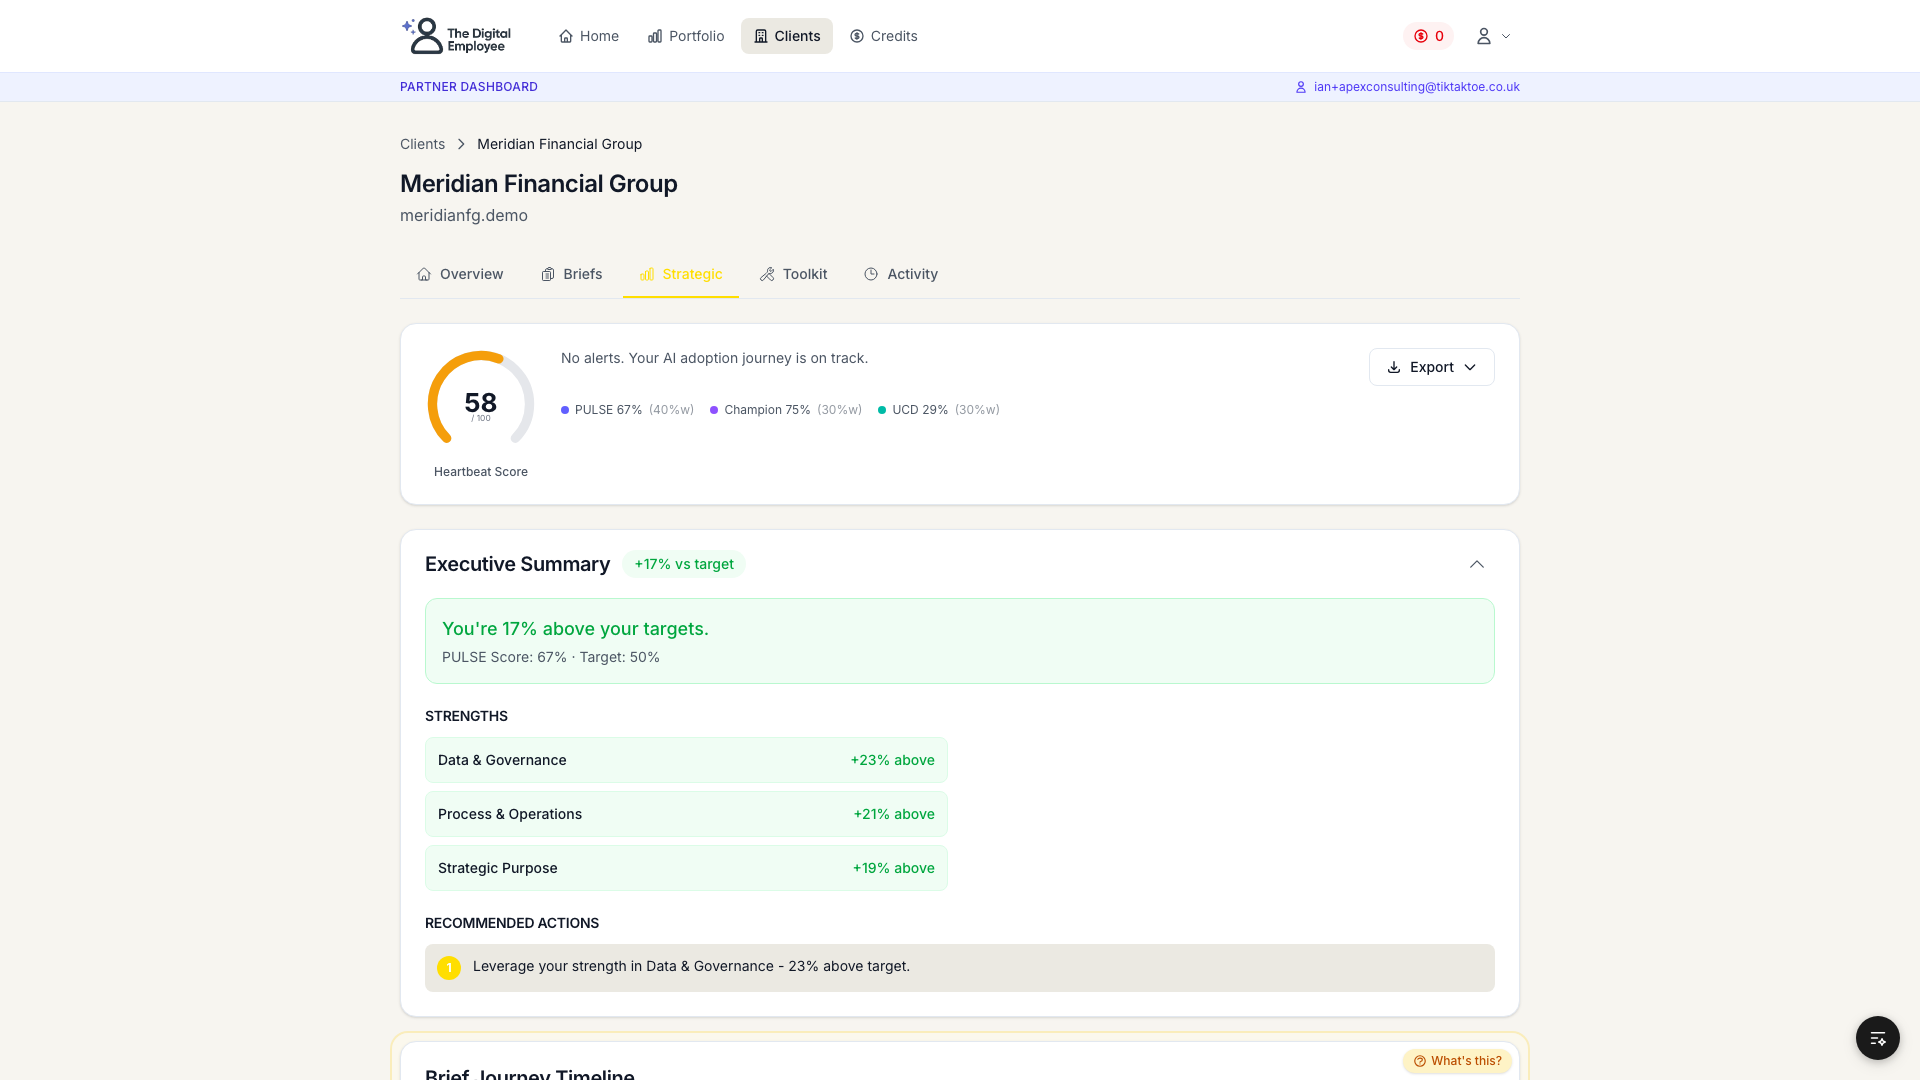1920x1080 pixels.
Task: Click the What's this? help badge
Action: (x=1457, y=1061)
